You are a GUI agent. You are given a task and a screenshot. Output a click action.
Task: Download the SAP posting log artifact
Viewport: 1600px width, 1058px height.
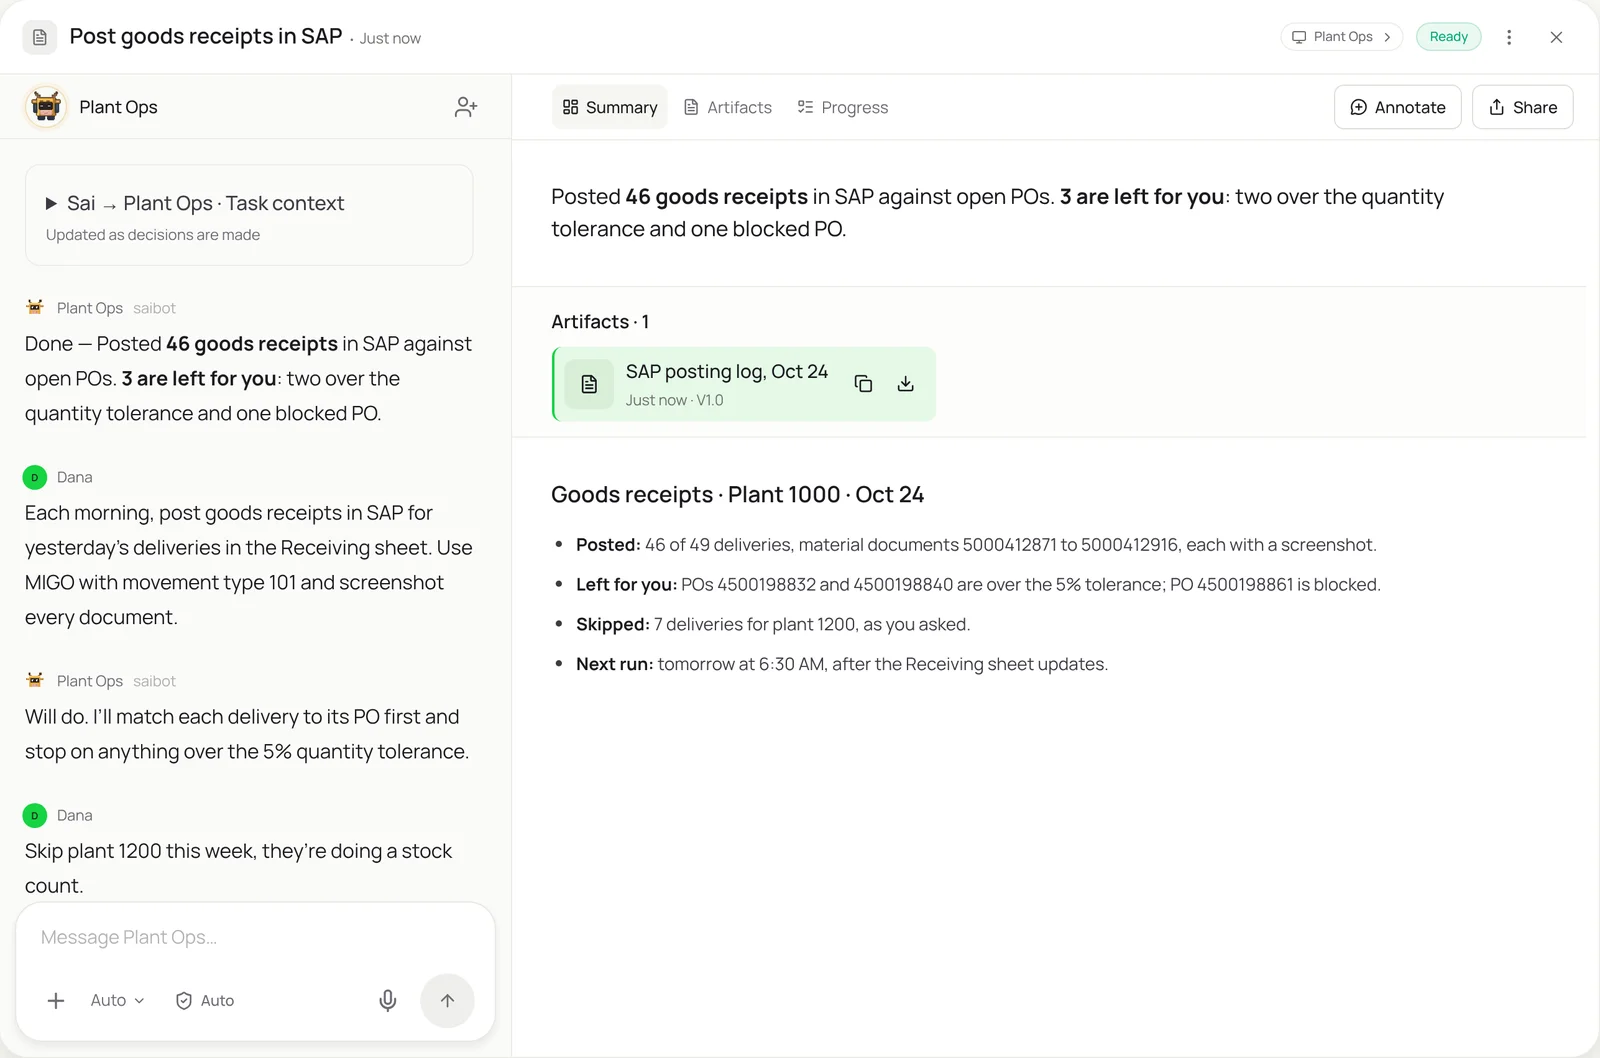(905, 384)
